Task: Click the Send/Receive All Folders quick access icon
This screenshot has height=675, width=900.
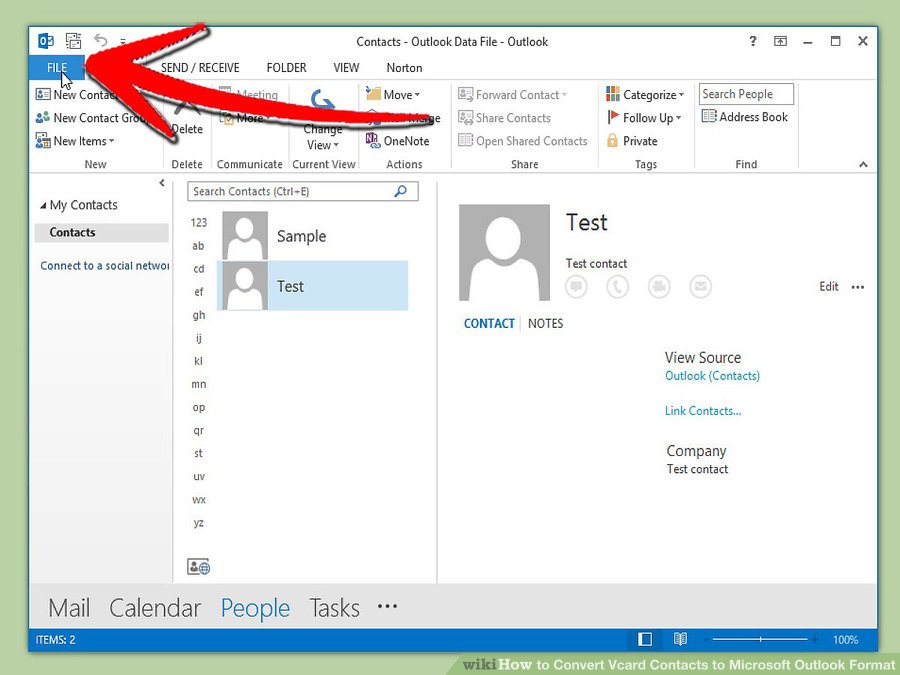Action: [73, 41]
